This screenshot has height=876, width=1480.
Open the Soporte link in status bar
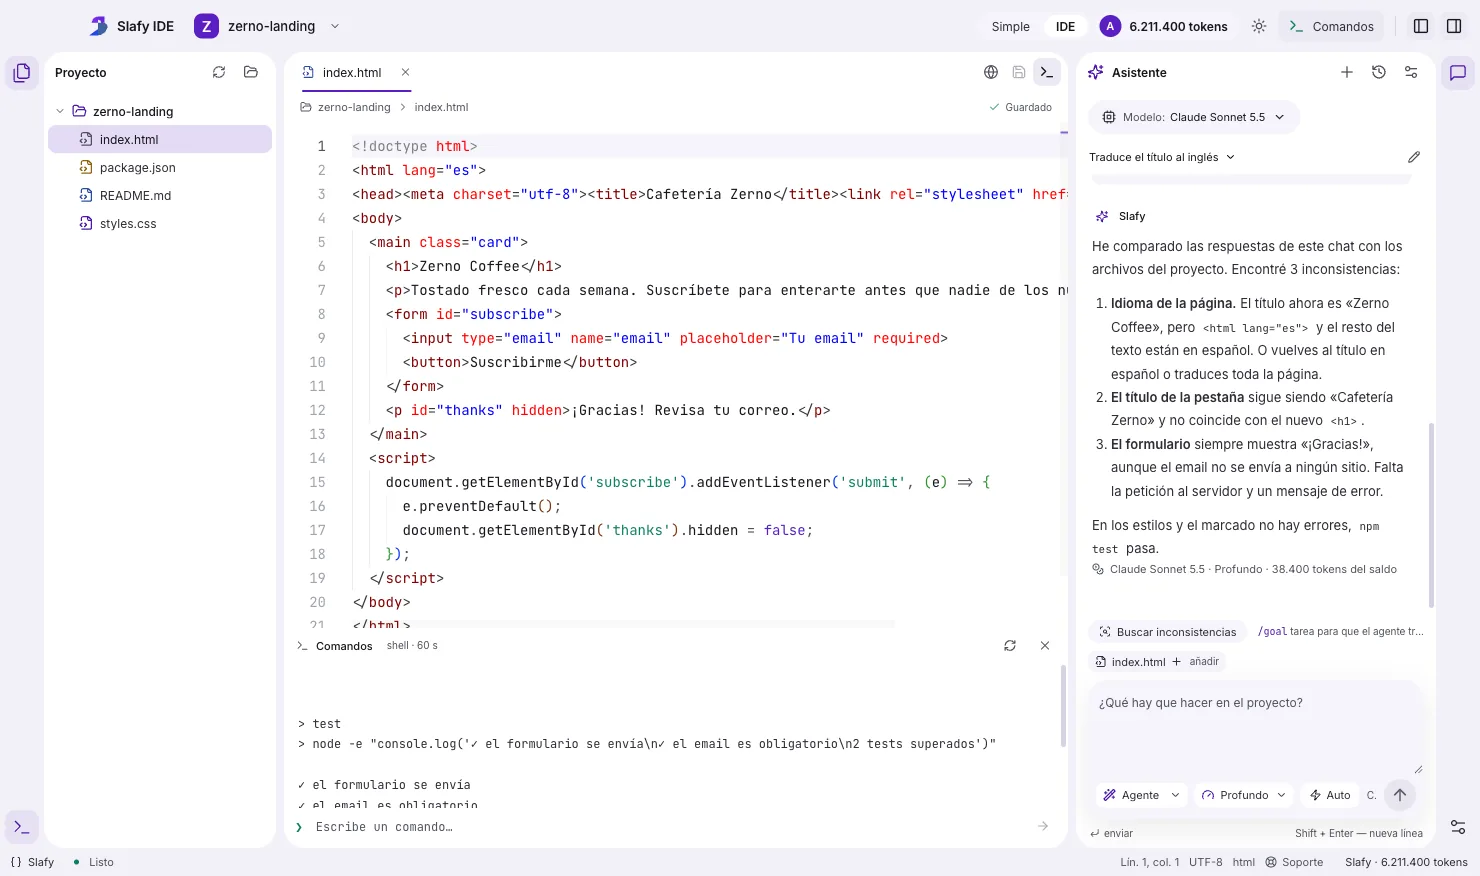[1294, 862]
